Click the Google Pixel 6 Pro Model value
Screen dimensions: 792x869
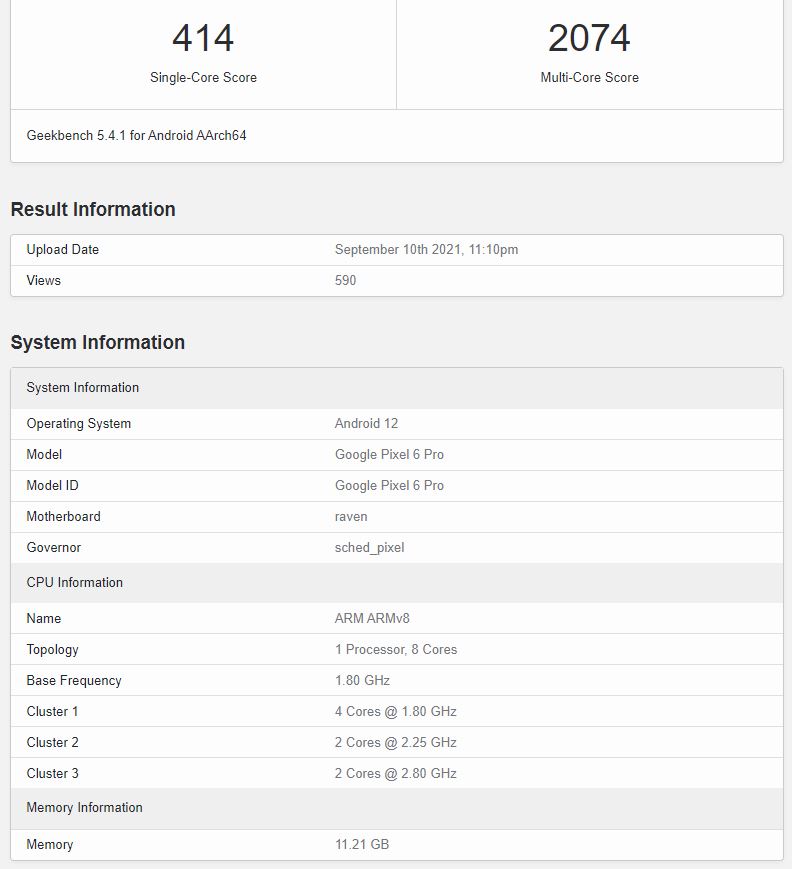coord(389,454)
